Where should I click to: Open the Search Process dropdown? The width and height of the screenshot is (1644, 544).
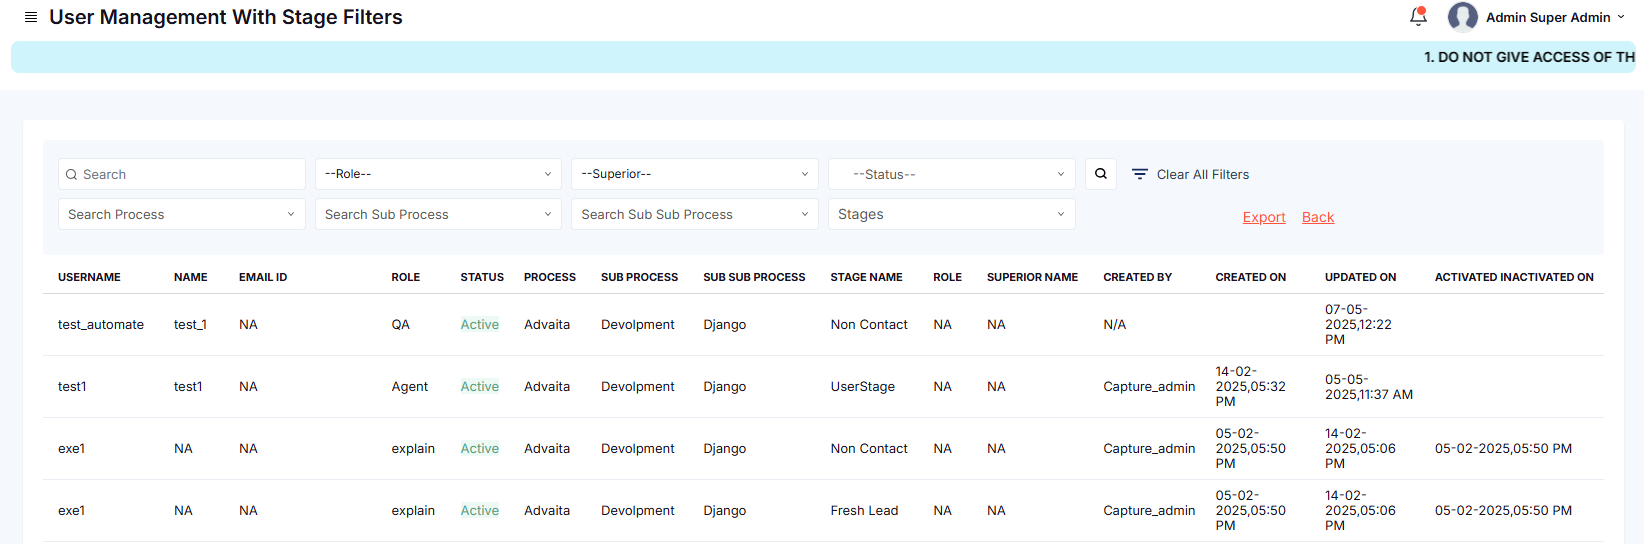[182, 214]
